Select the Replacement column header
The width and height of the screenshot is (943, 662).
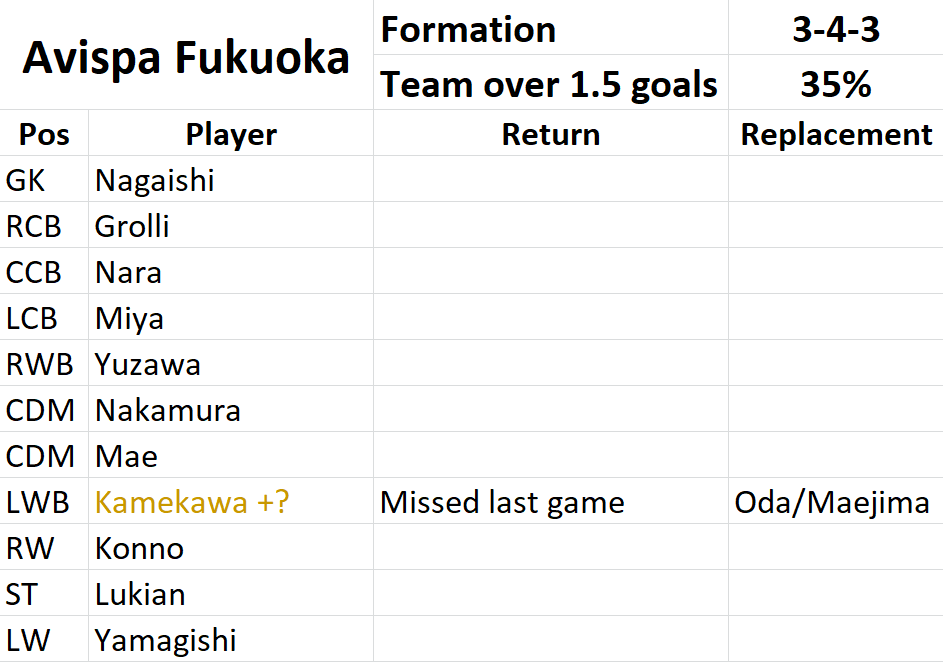pyautogui.click(x=836, y=133)
